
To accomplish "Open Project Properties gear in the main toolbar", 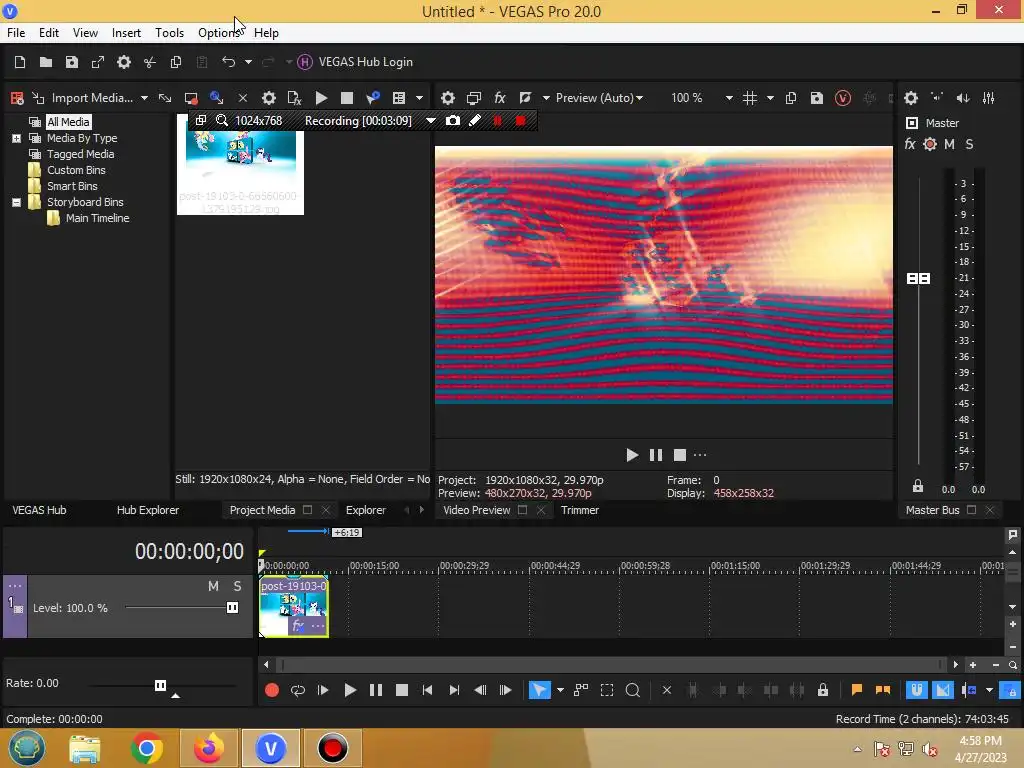I will pyautogui.click(x=123, y=62).
